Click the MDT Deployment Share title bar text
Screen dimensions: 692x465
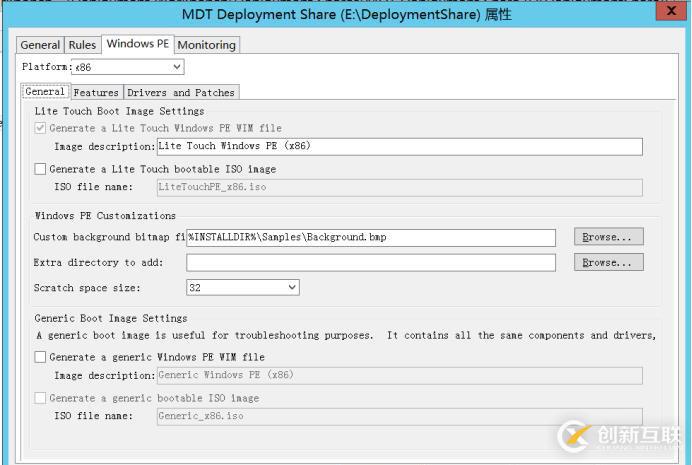click(346, 15)
